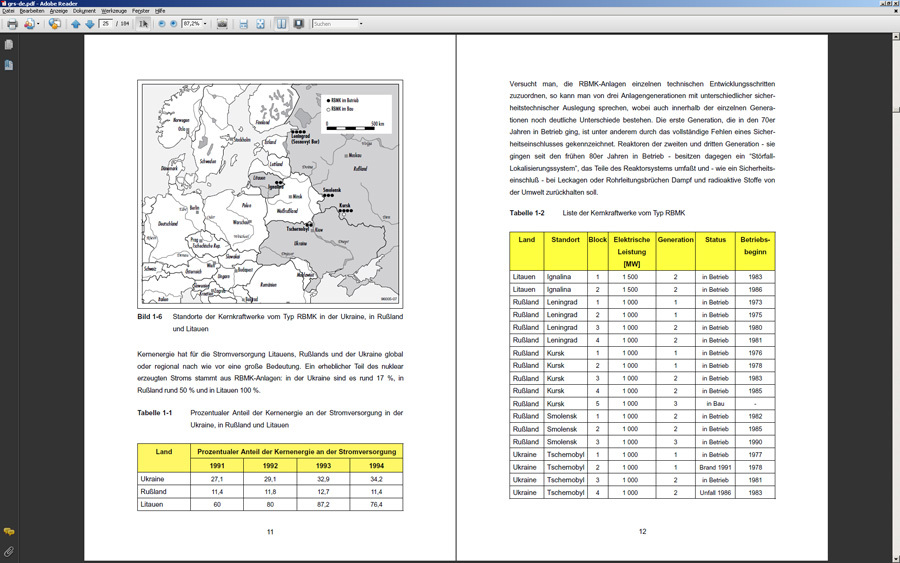Open the Werkzeuge menu
Viewport: 900px width, 563px height.
[114, 11]
